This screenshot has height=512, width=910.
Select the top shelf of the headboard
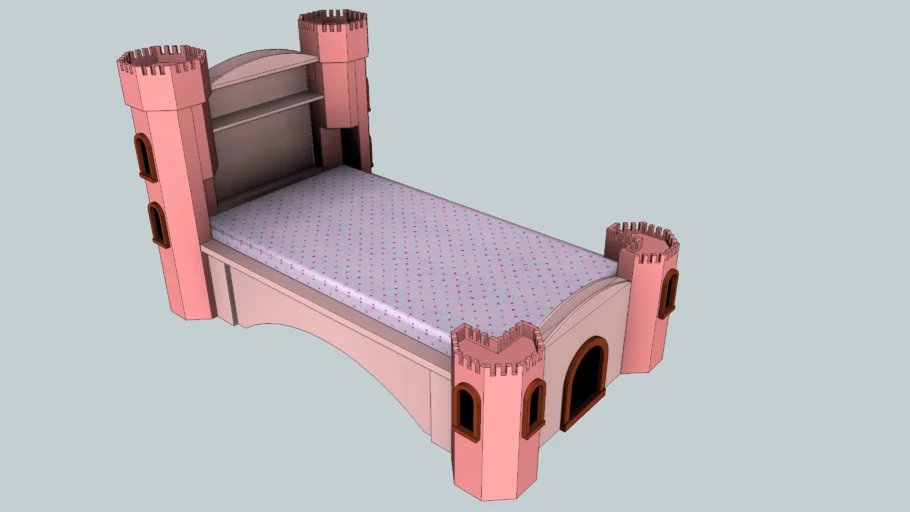[264, 68]
